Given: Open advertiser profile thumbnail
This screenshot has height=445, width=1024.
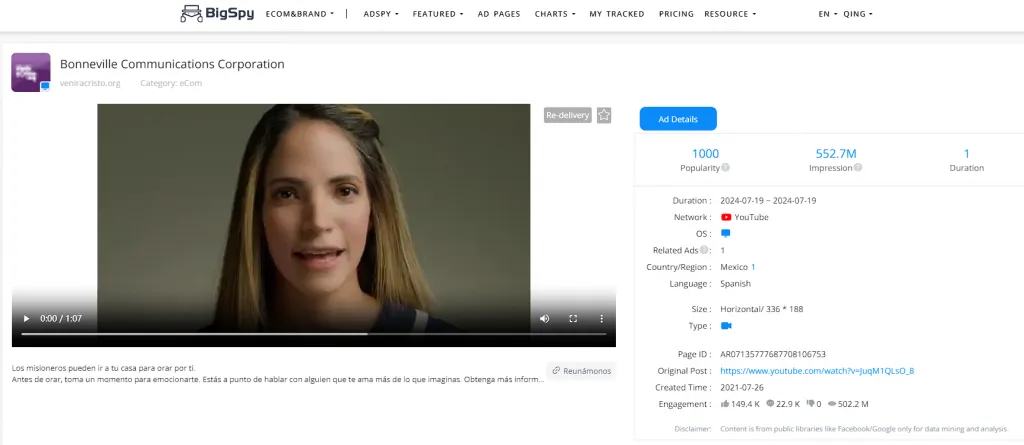Looking at the screenshot, I should click(30, 72).
